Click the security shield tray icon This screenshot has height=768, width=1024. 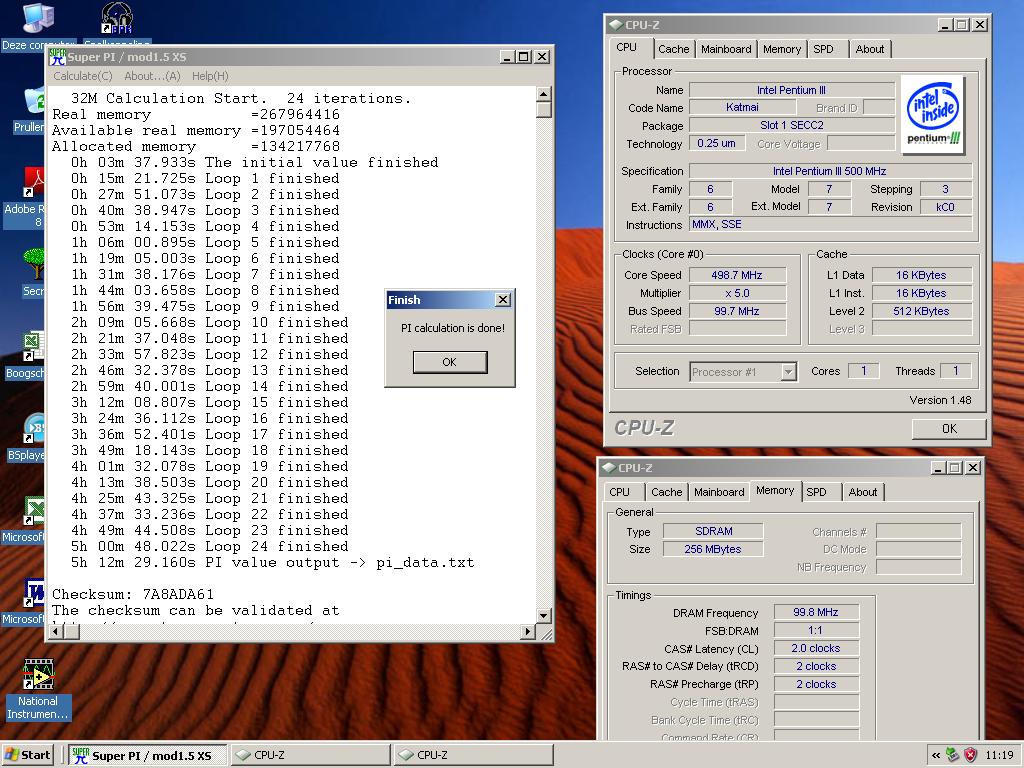[971, 755]
